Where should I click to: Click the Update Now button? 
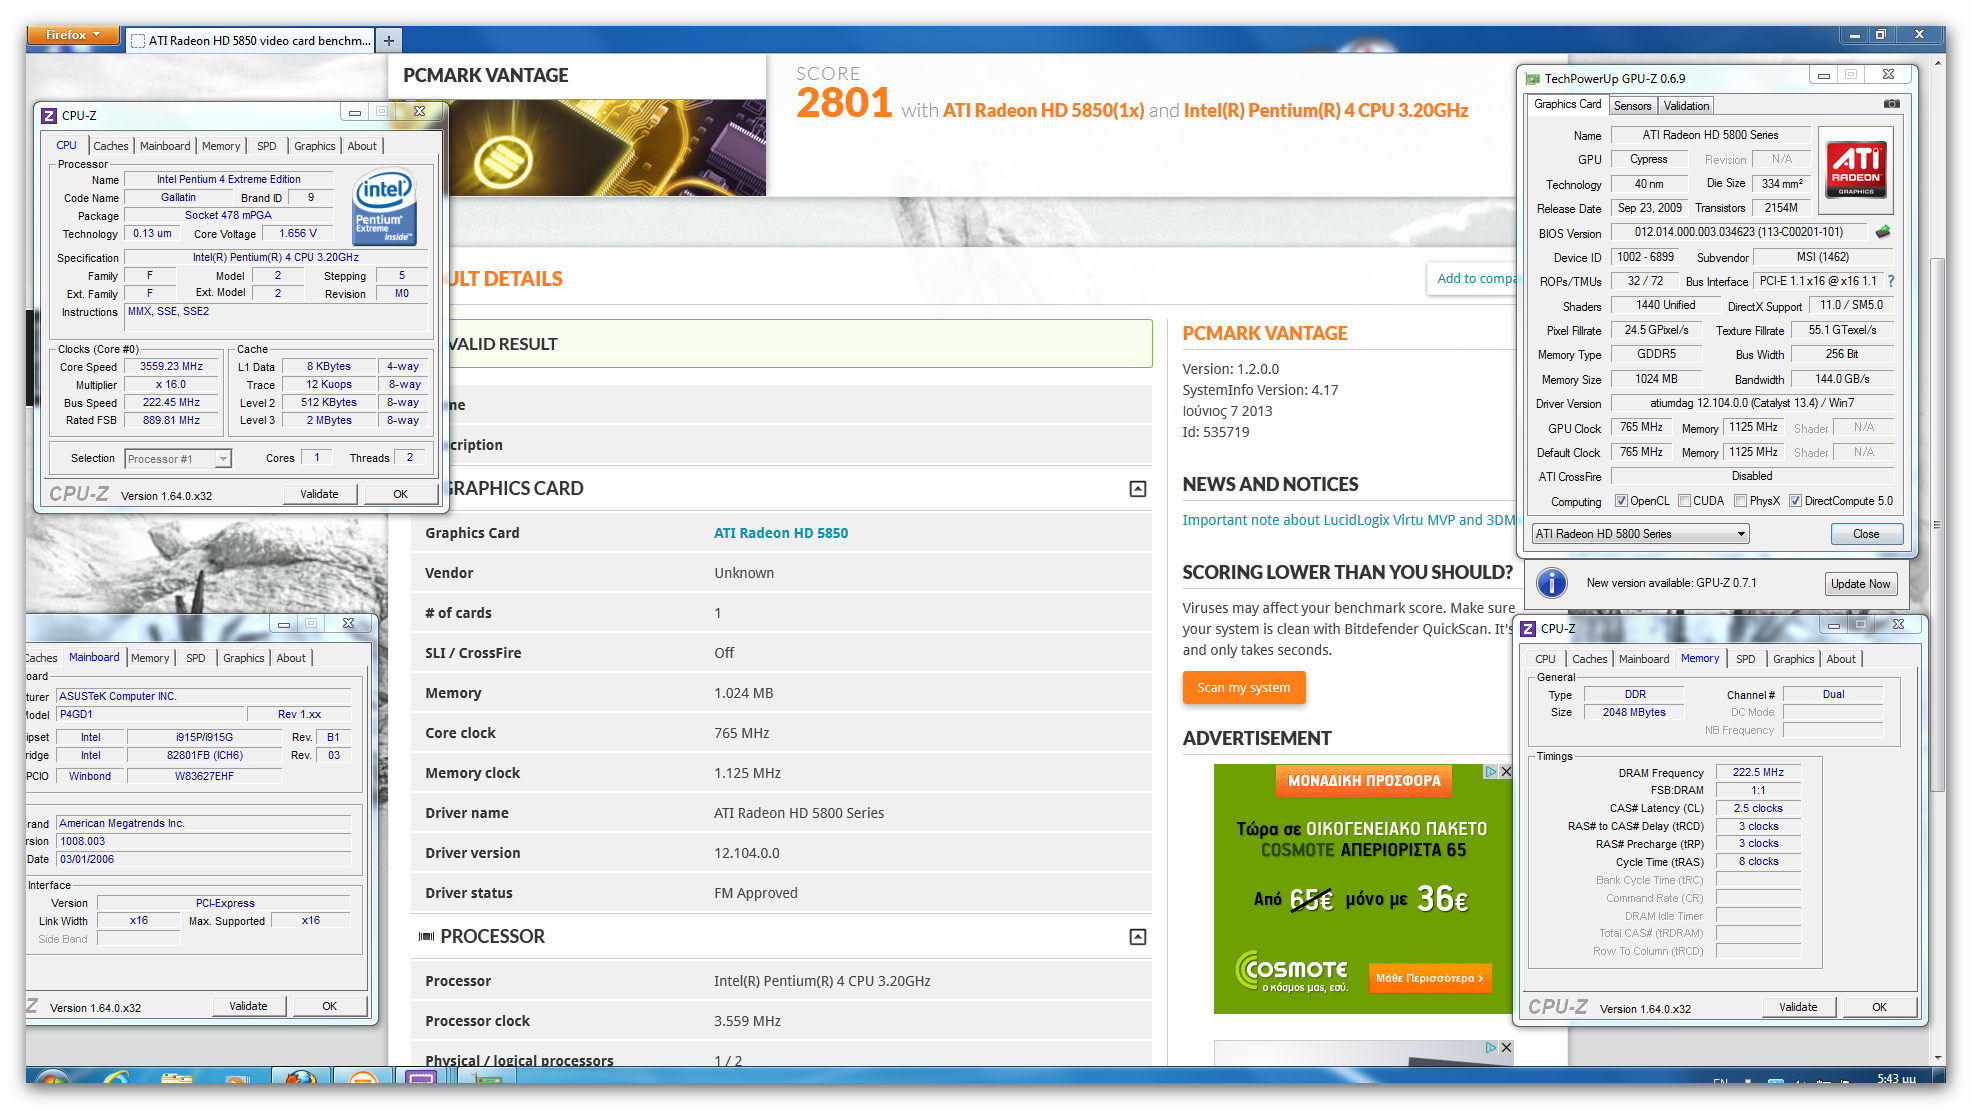[x=1860, y=584]
